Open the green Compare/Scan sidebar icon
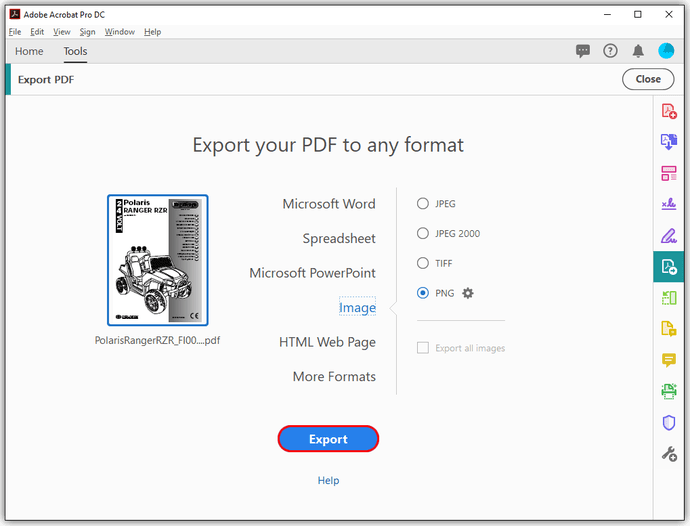 pos(669,298)
